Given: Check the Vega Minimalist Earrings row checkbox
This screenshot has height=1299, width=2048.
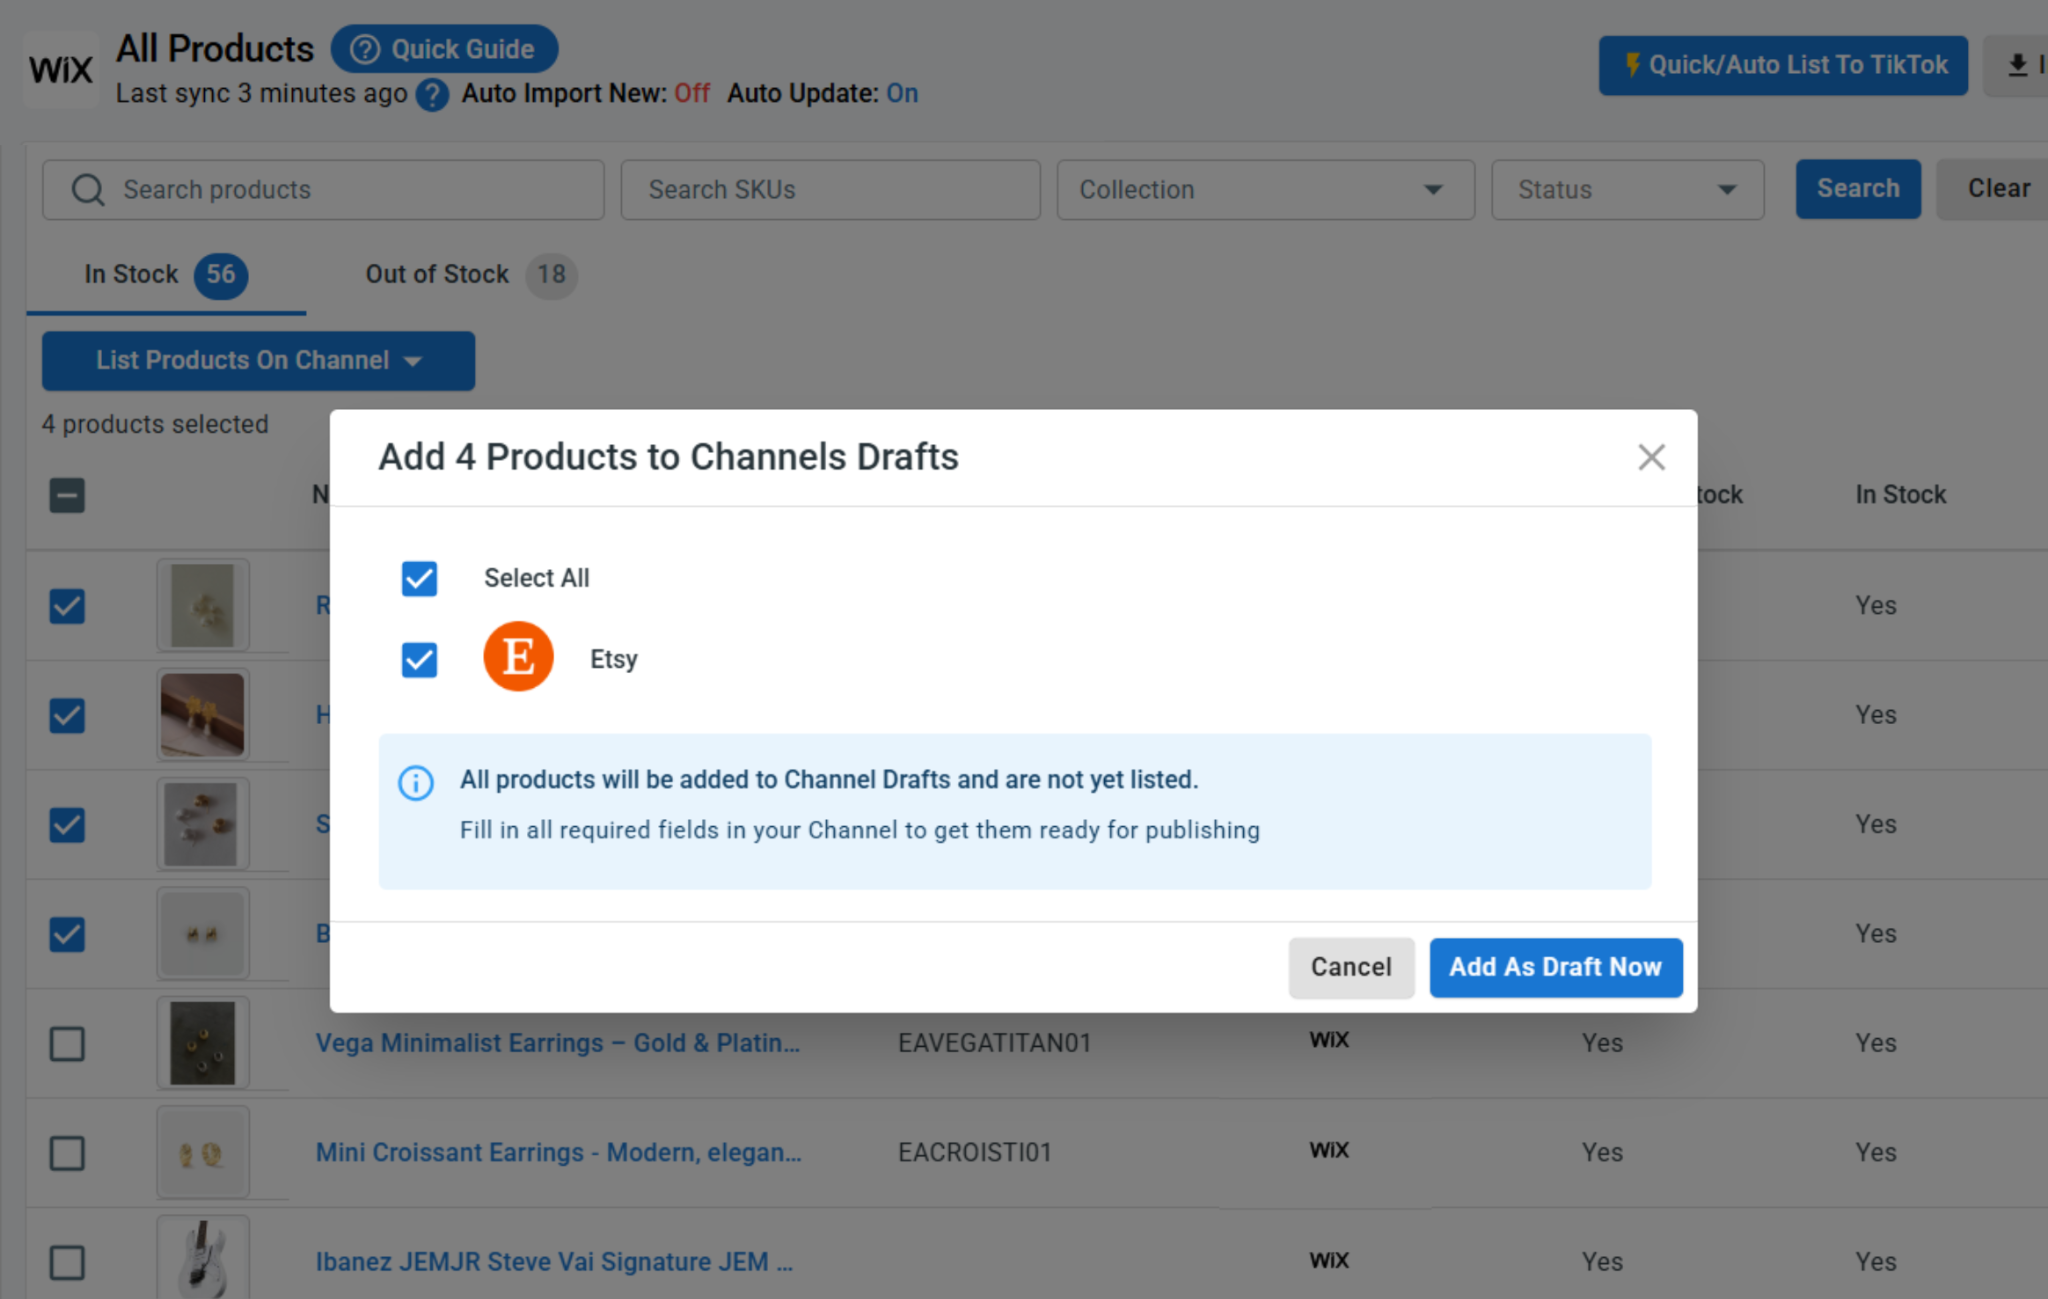Looking at the screenshot, I should coord(67,1044).
